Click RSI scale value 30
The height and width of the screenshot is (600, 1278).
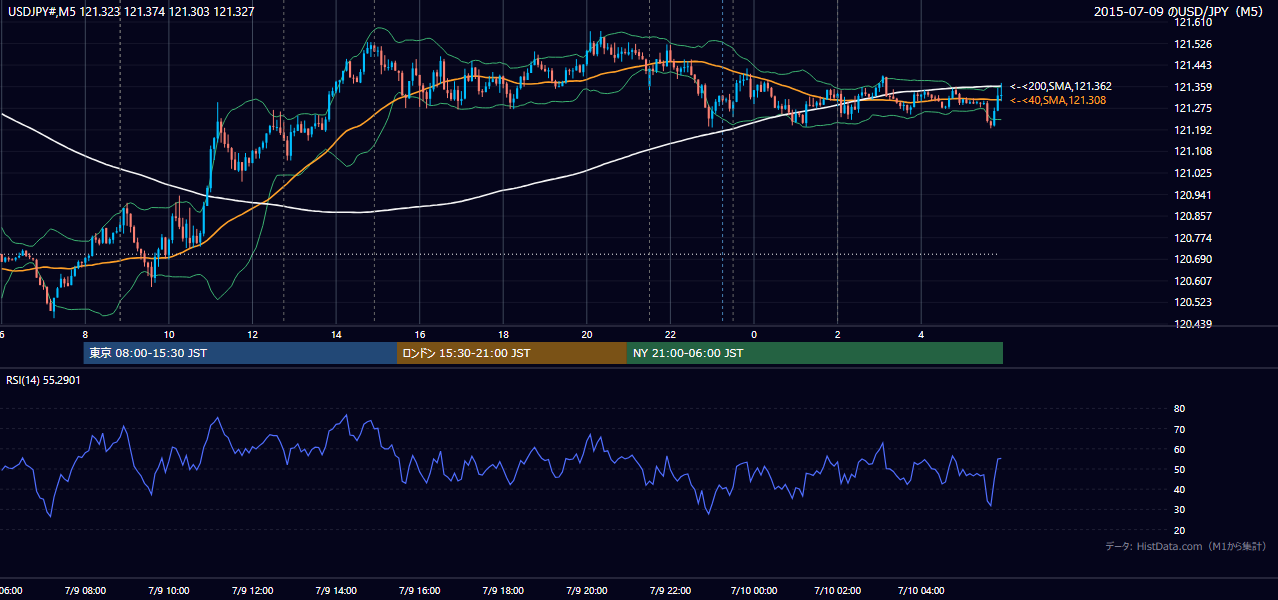click(x=1179, y=509)
